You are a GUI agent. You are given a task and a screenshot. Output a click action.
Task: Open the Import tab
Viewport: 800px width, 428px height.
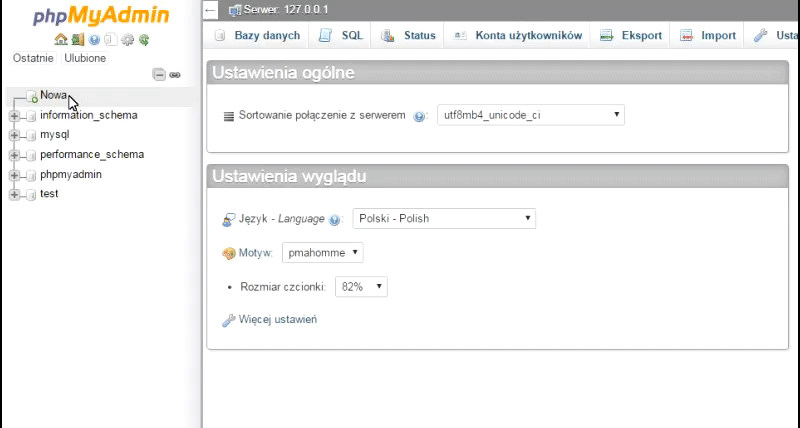pos(707,35)
